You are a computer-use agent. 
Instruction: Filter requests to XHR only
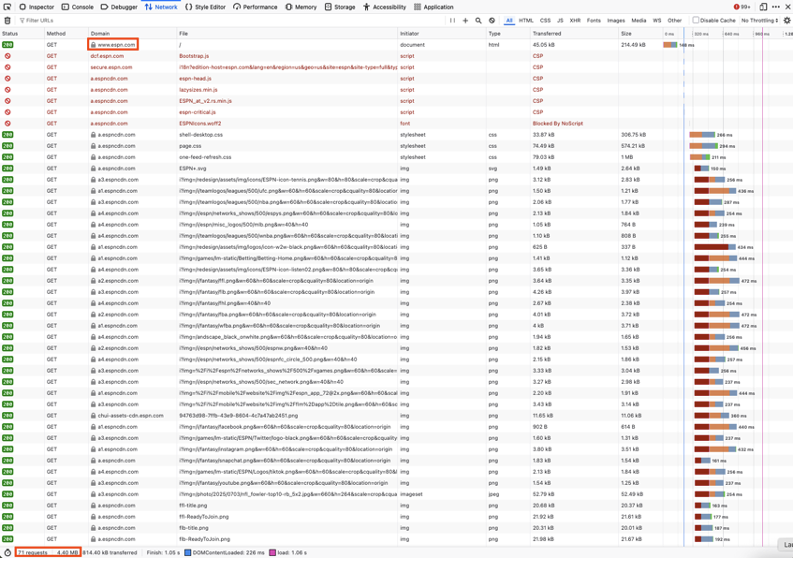(x=575, y=21)
